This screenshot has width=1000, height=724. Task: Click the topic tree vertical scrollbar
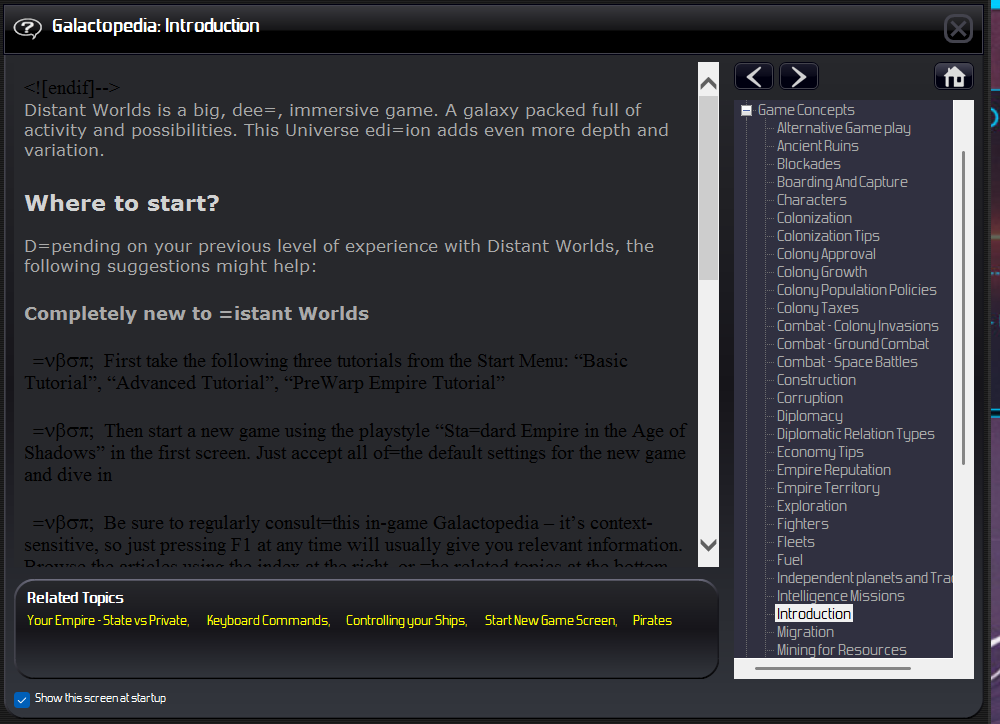tap(963, 307)
